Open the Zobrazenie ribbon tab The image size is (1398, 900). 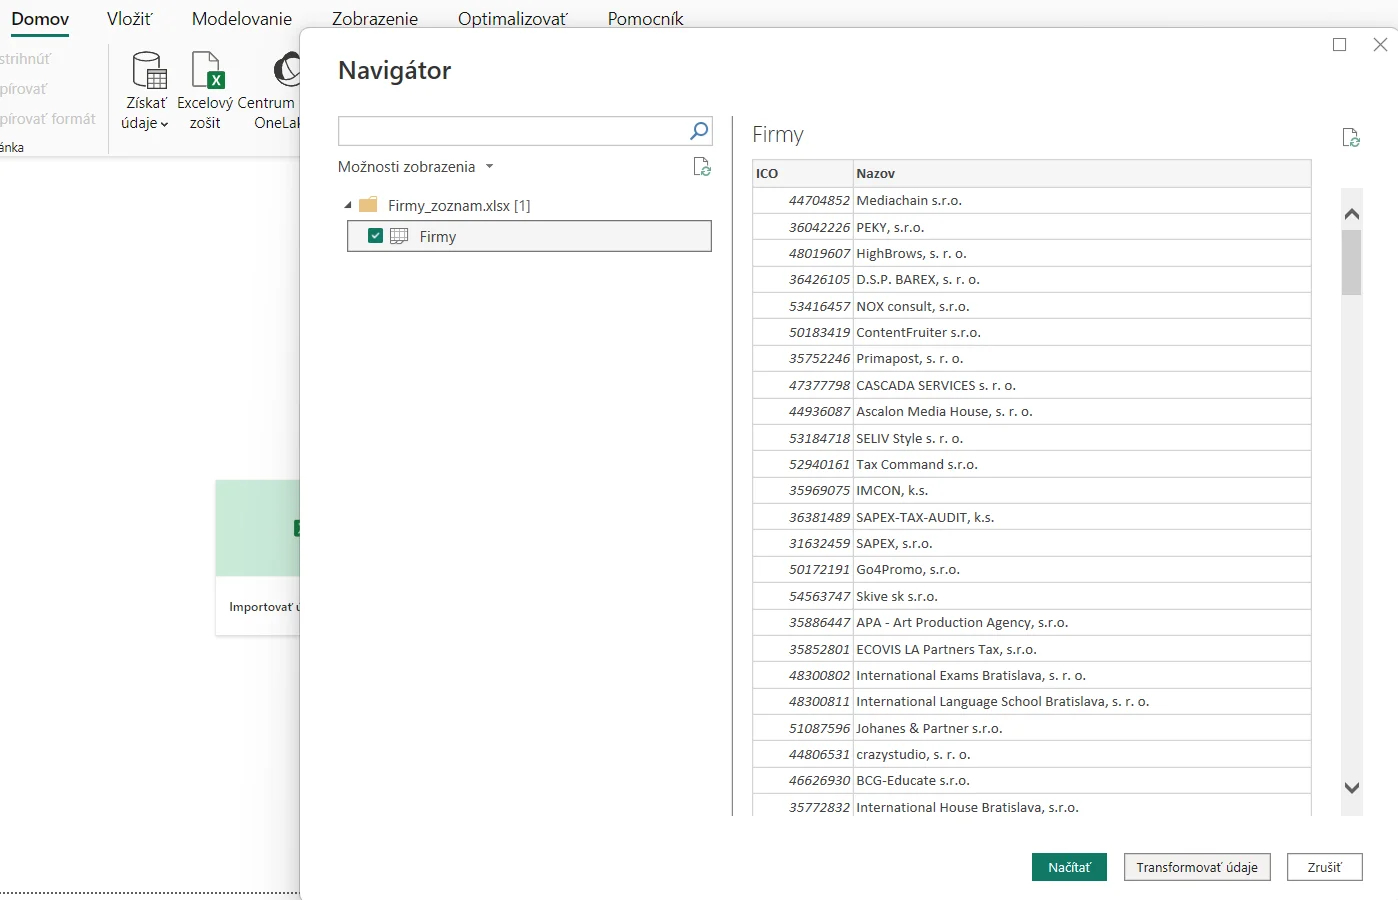pos(375,18)
